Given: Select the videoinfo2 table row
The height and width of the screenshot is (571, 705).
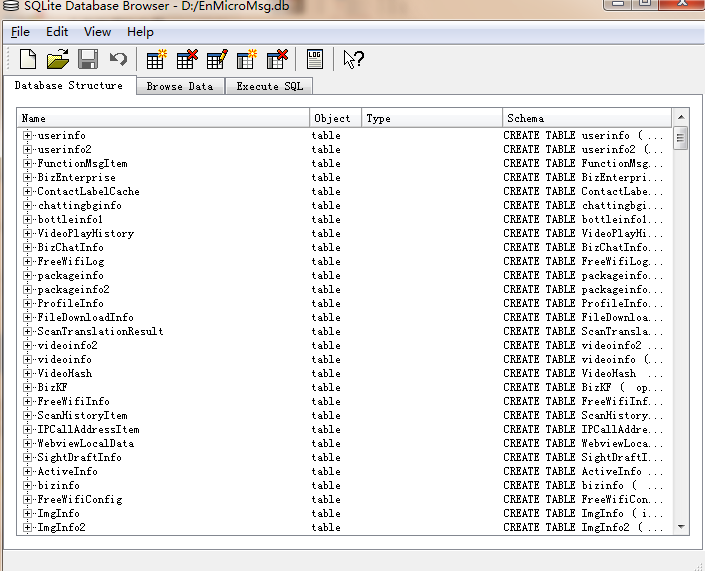Looking at the screenshot, I should [344, 345].
